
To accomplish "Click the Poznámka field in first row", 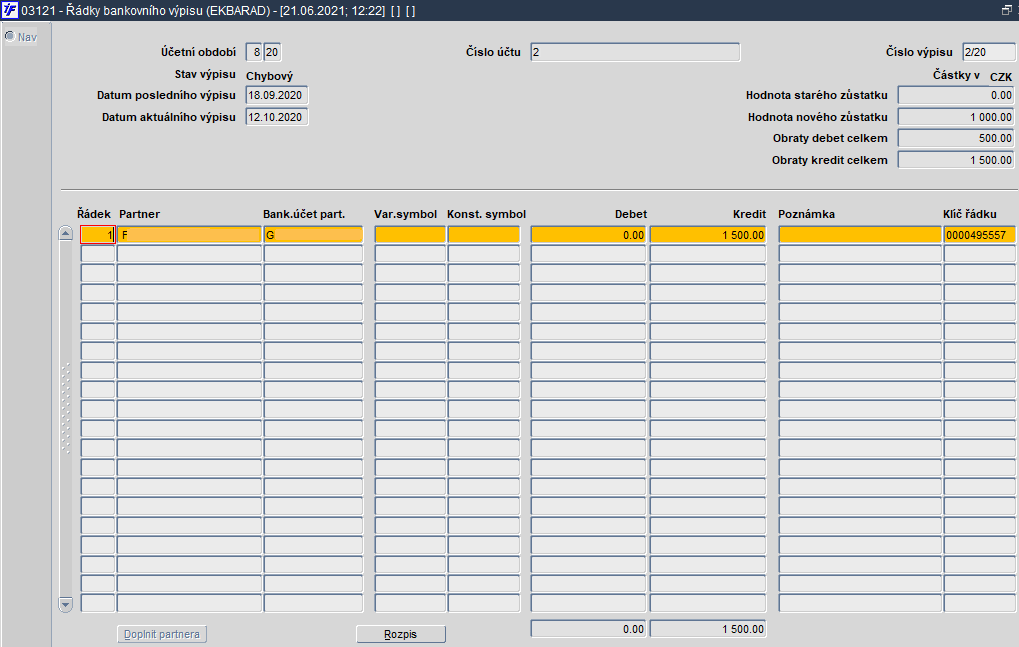I will [860, 235].
